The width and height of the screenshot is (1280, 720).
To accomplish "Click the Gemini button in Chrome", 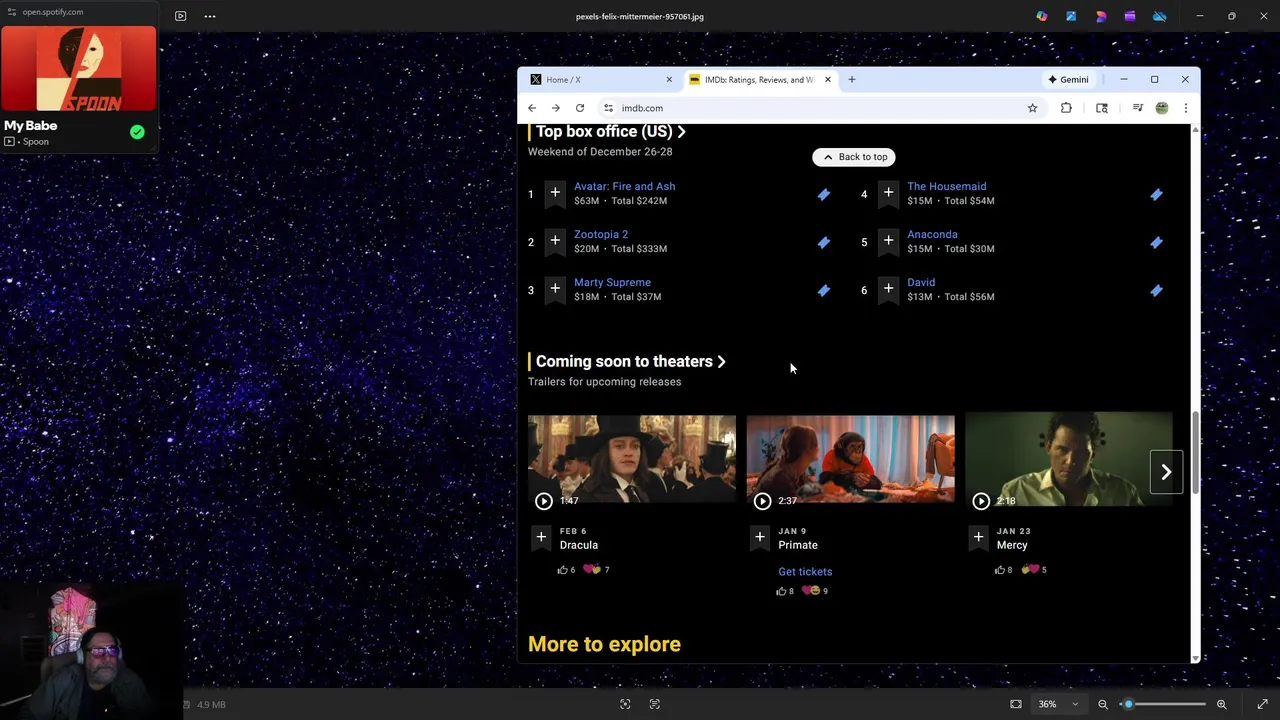I will point(1068,80).
